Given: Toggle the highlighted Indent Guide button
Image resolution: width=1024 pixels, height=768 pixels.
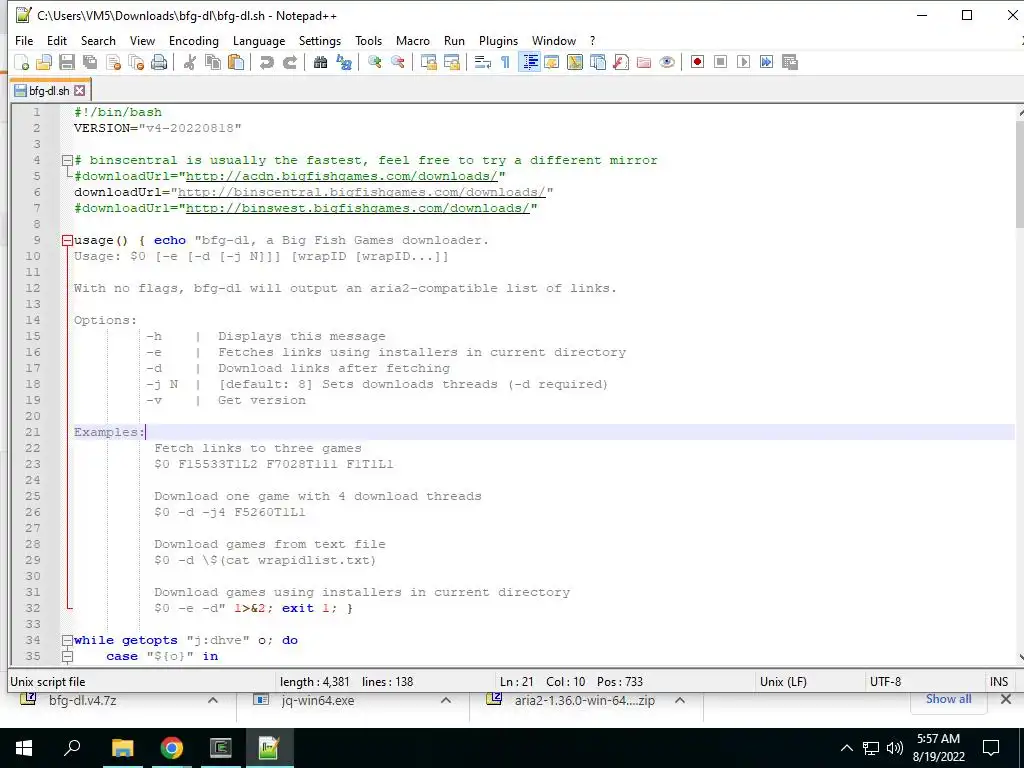Looking at the screenshot, I should (x=529, y=62).
